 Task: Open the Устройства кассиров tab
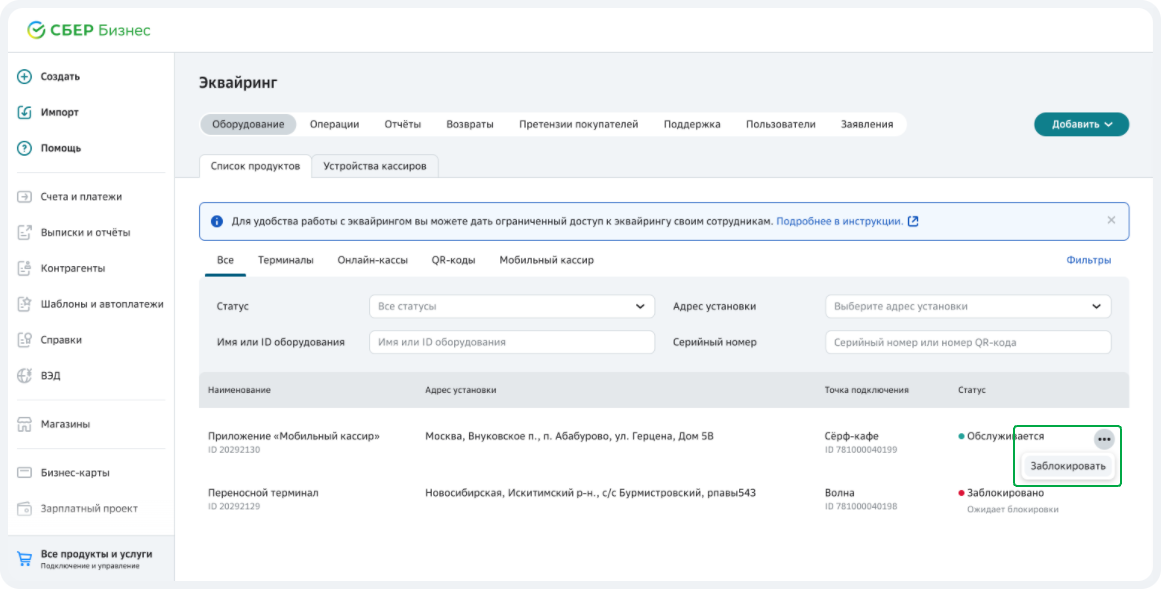point(375,166)
